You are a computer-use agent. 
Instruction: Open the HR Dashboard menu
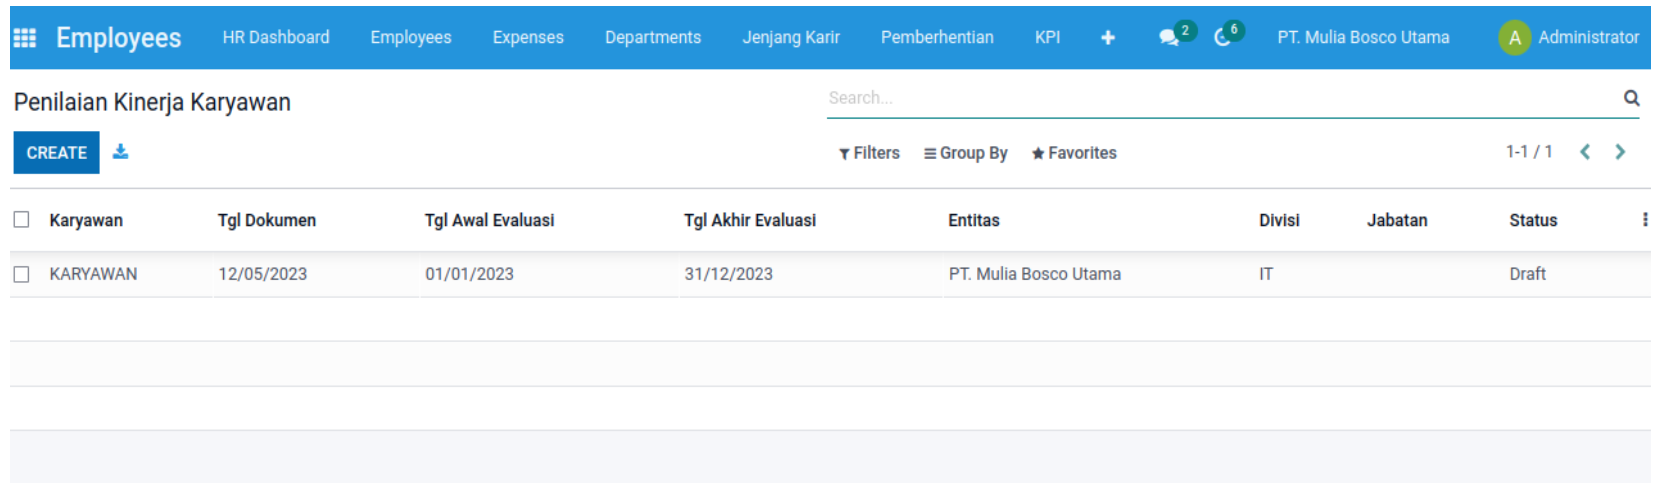point(276,38)
